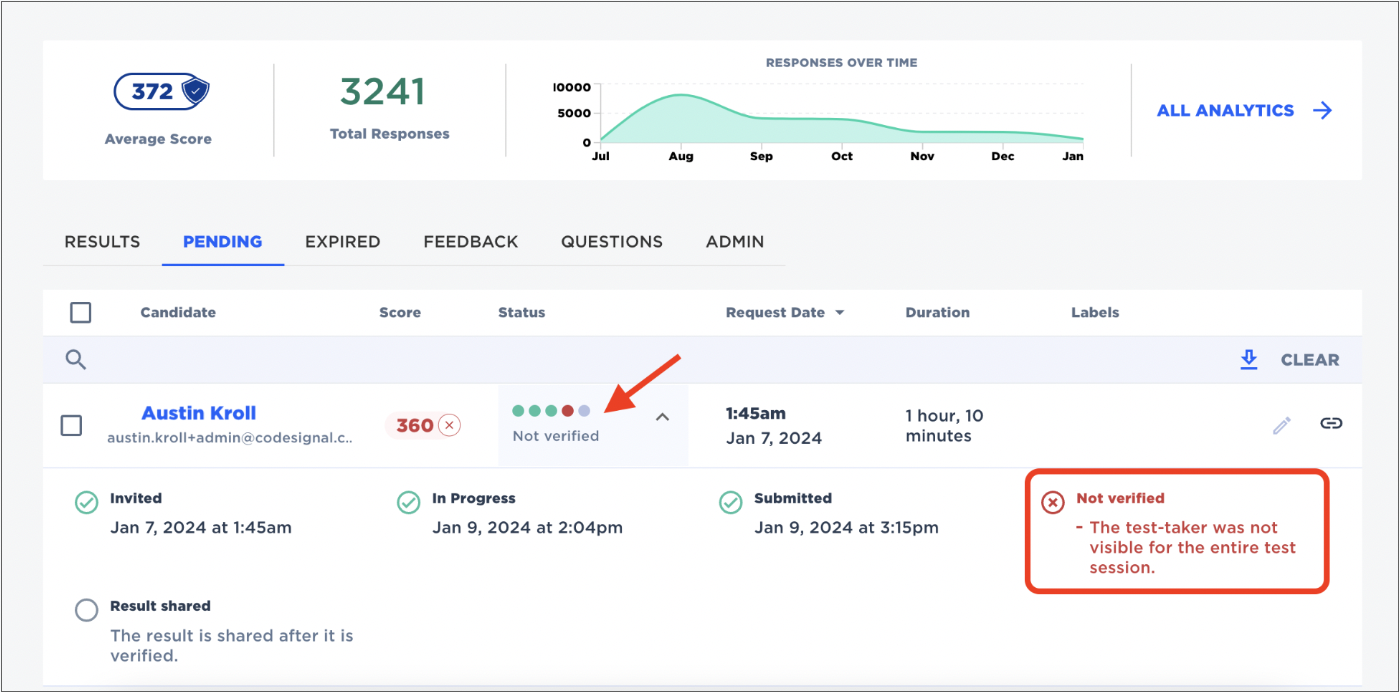Screen dimensions: 1400x692
Task: Click the search magnifier icon
Action: [76, 360]
